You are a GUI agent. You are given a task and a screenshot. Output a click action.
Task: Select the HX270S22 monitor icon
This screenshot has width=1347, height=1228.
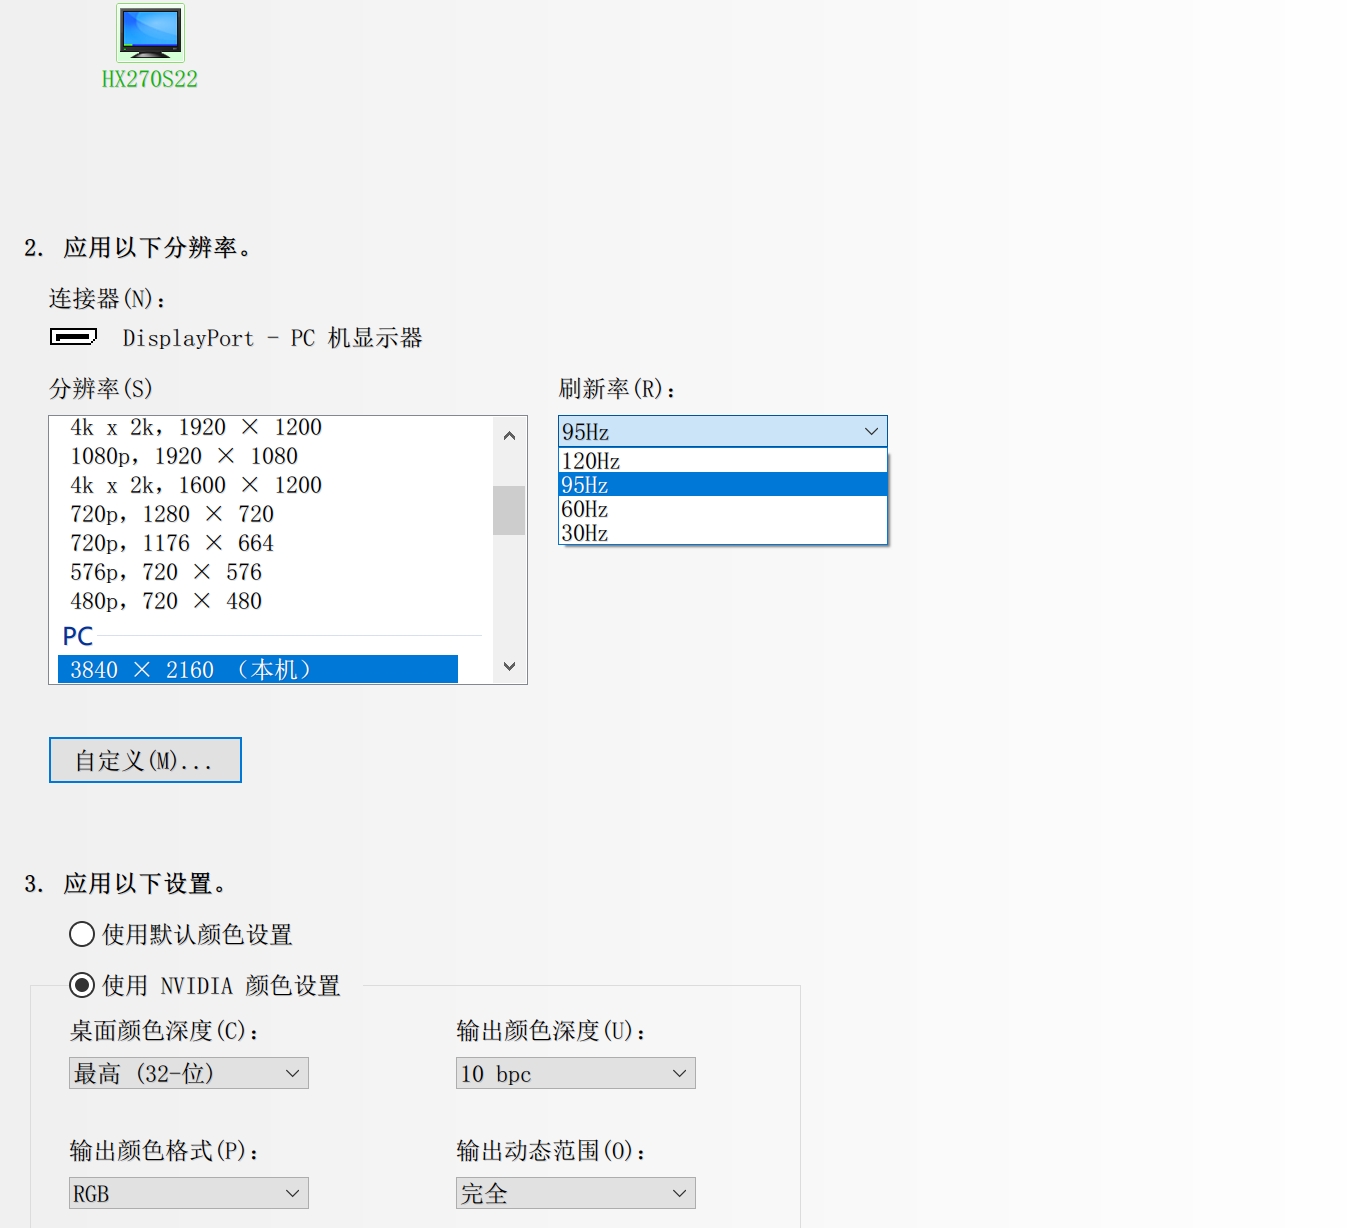pos(150,33)
